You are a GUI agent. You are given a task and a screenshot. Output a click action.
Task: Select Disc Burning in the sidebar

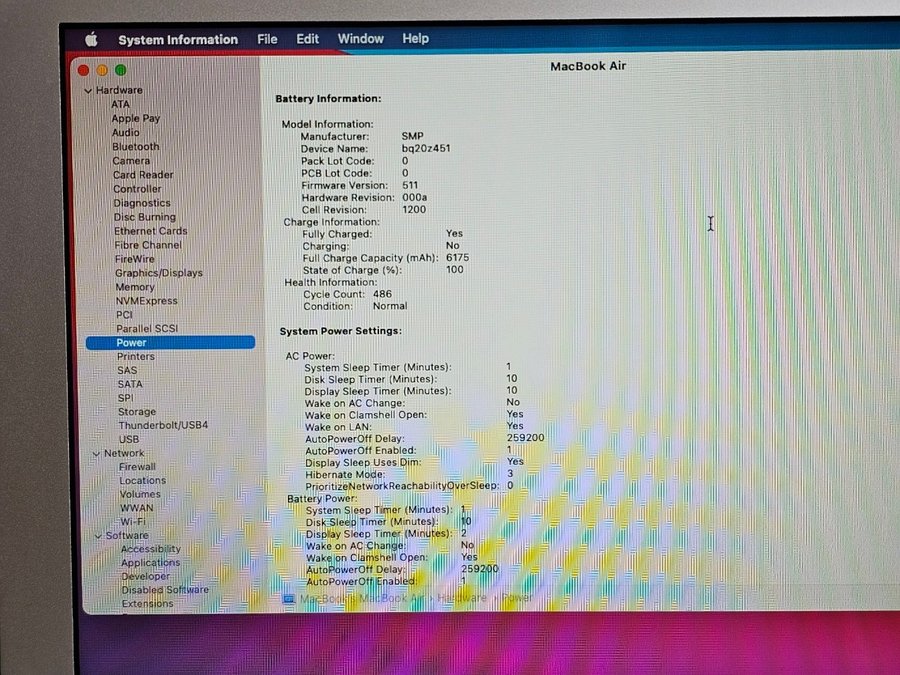145,217
